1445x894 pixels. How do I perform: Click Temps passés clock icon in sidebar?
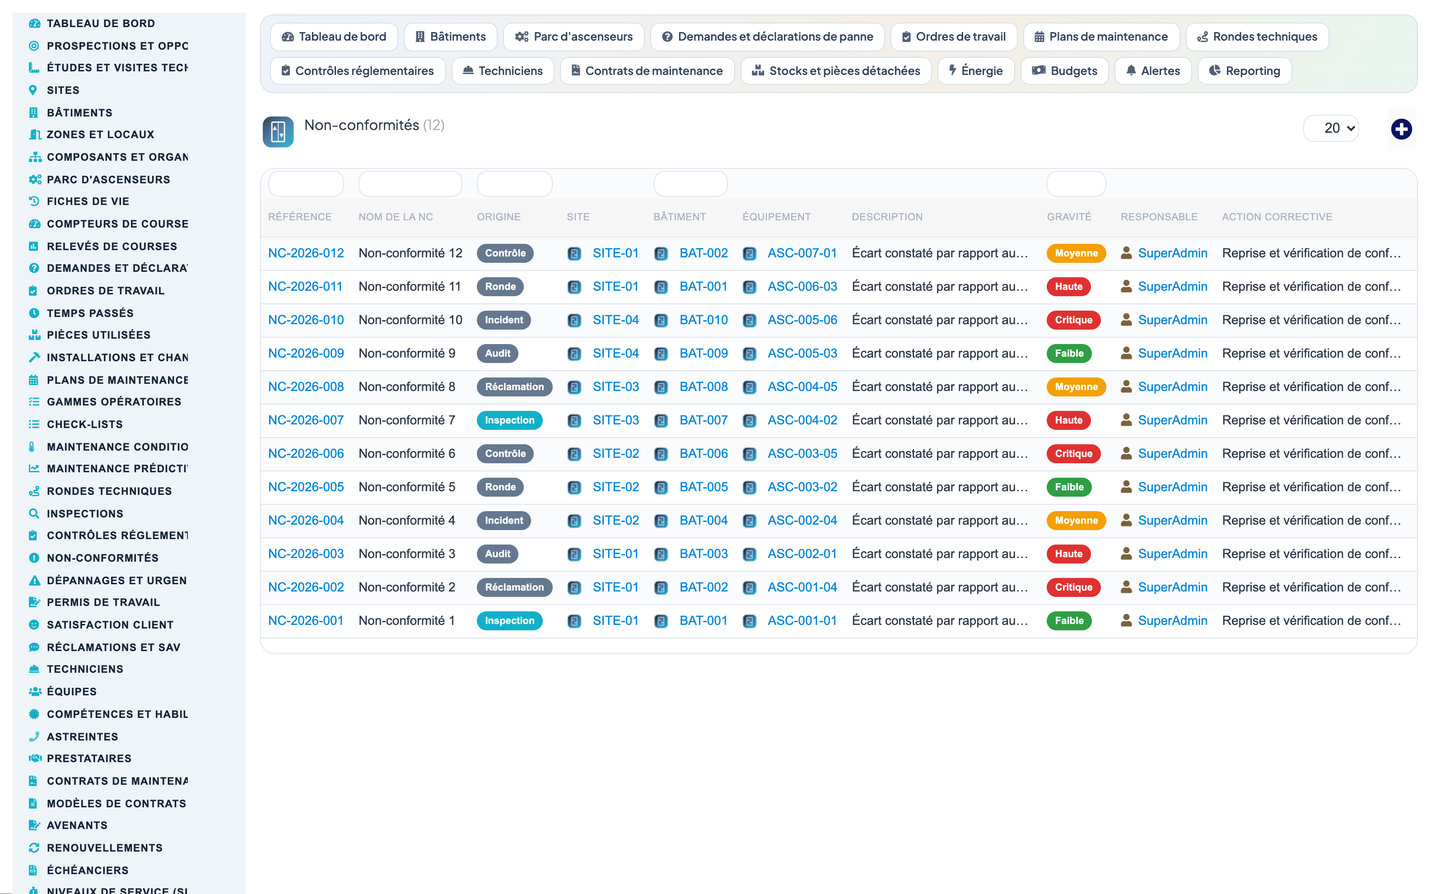[34, 313]
